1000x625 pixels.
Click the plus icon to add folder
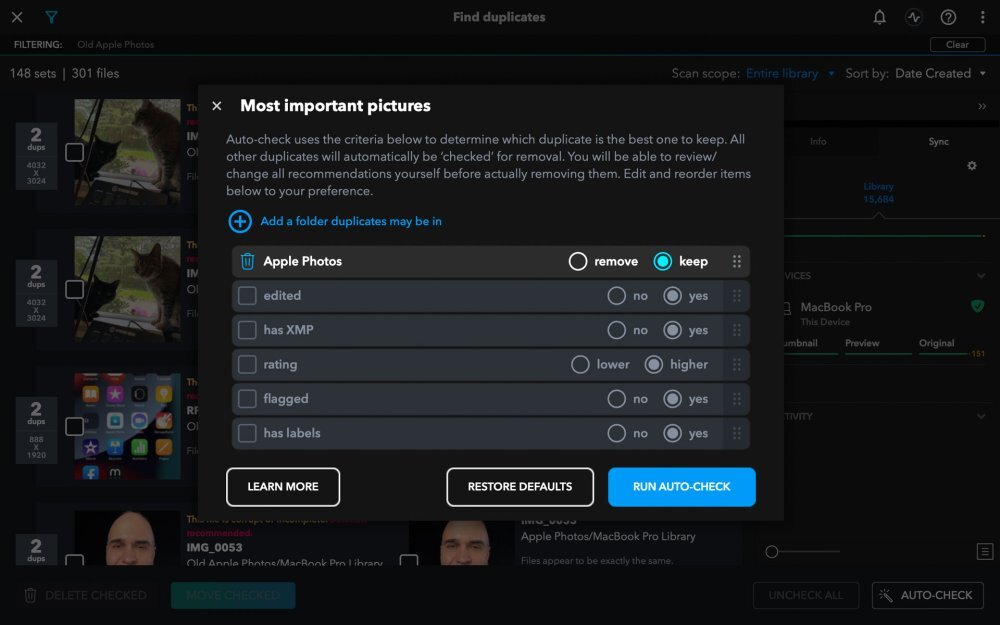pyautogui.click(x=240, y=221)
